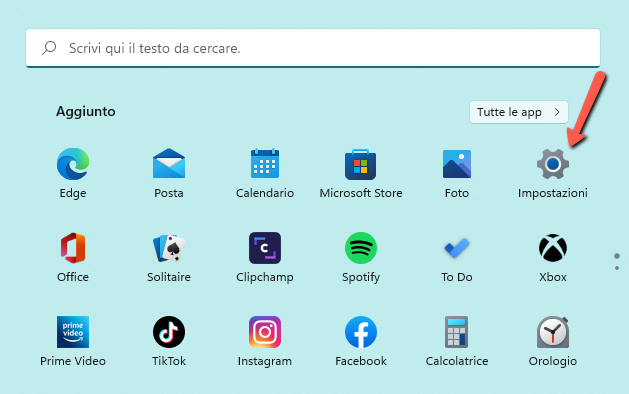Click the "Aggiunto" section heading
The width and height of the screenshot is (629, 394).
click(85, 111)
